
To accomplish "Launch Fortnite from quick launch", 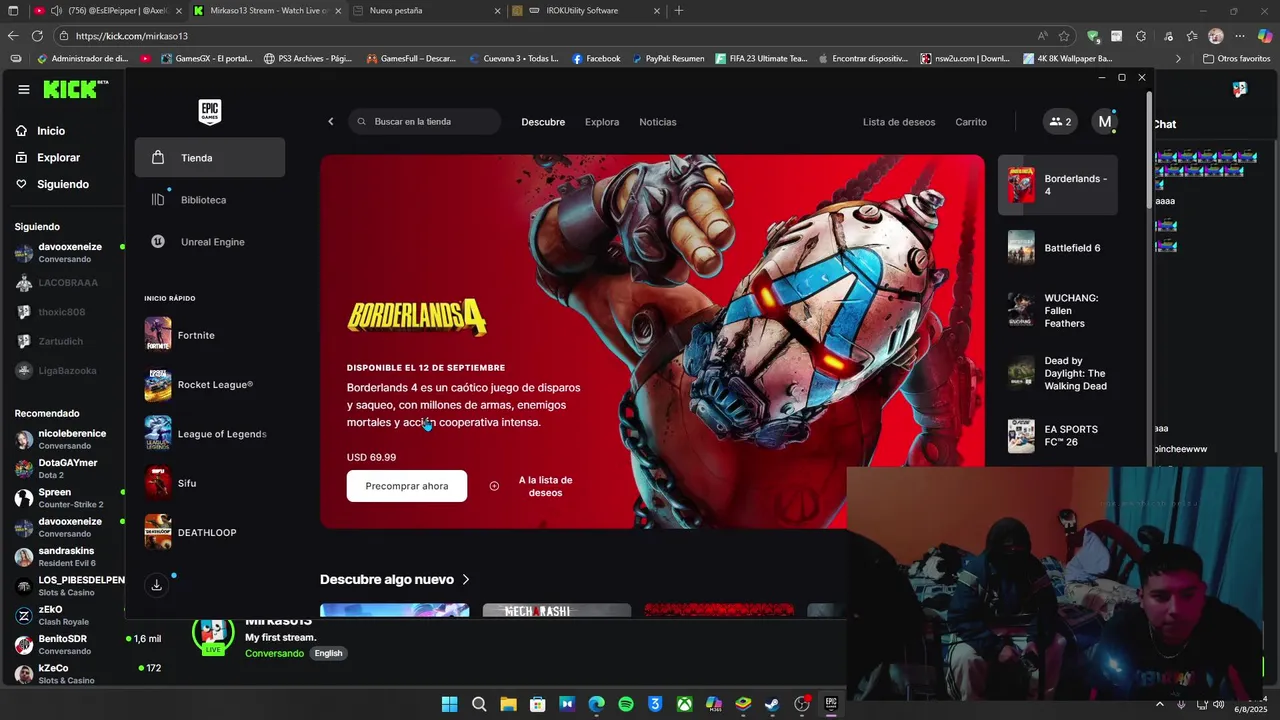I will [196, 335].
